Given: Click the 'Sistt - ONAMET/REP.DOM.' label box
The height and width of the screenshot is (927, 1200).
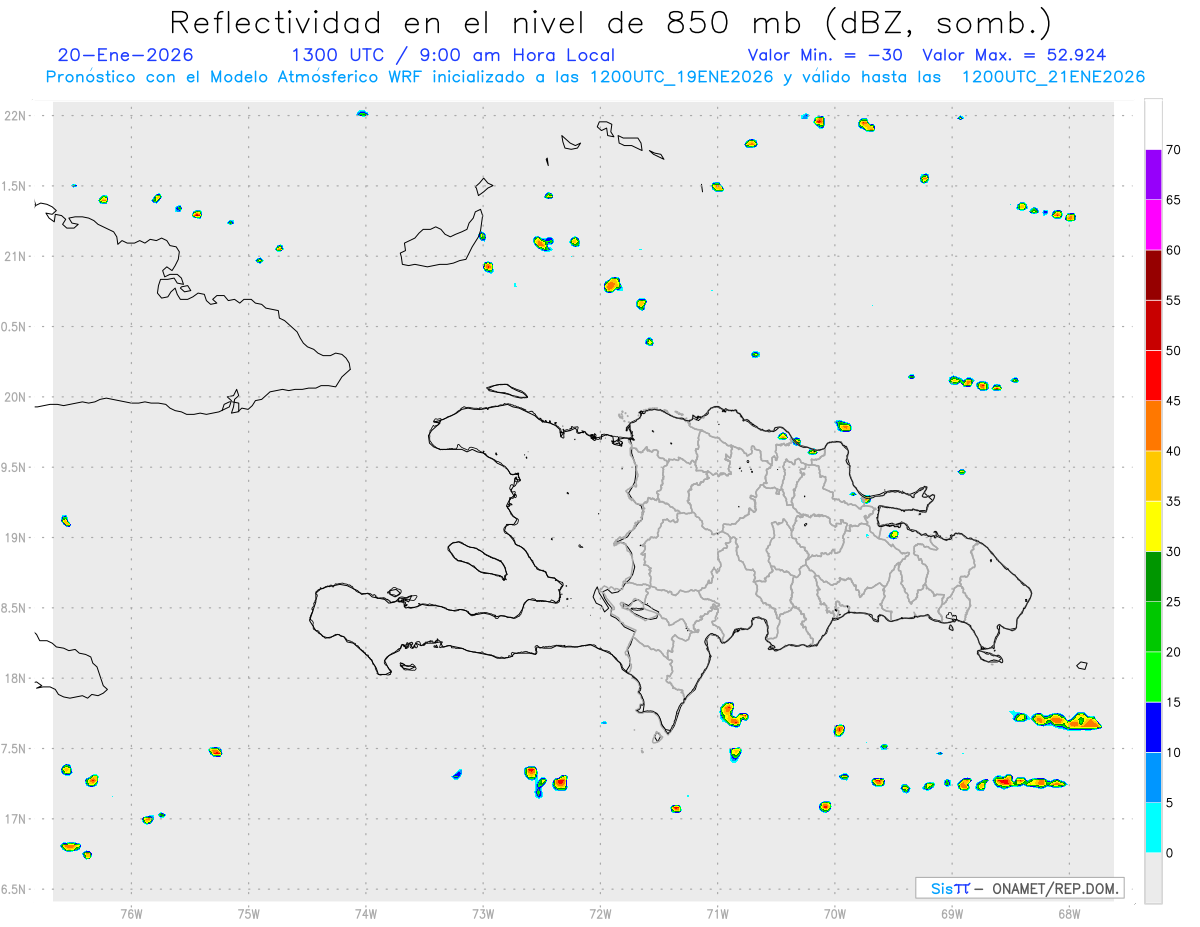Looking at the screenshot, I should tap(1019, 888).
